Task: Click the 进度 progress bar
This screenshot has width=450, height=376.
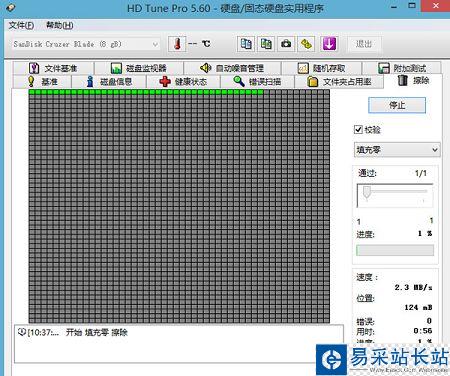Action: [x=395, y=250]
